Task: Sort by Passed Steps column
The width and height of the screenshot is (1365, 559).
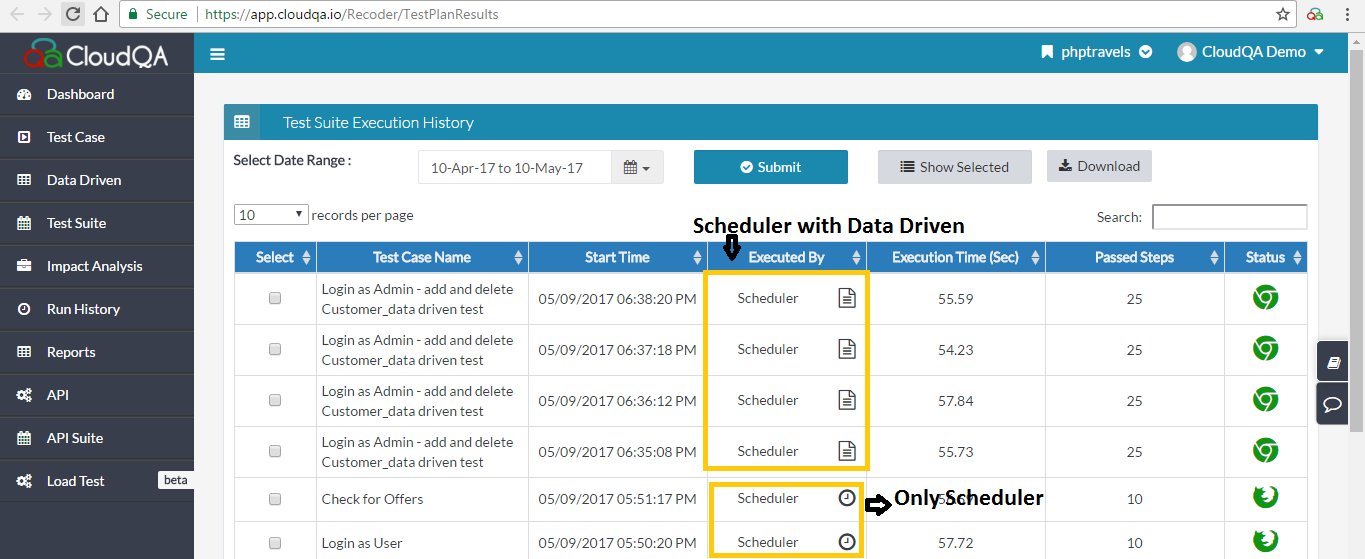Action: (x=1135, y=257)
